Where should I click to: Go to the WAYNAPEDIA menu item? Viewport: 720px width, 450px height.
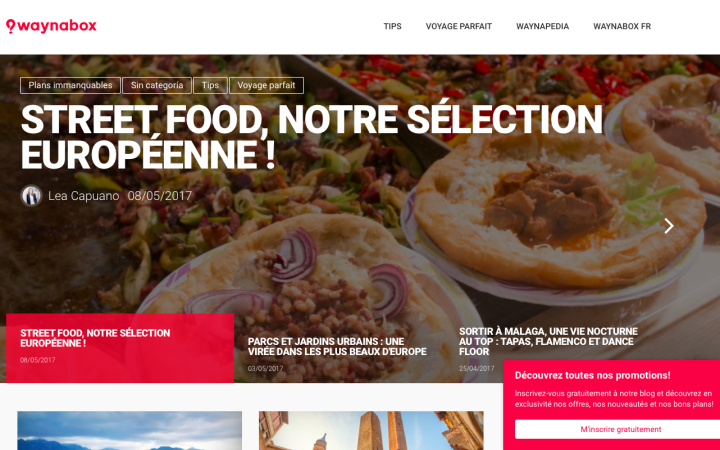tap(542, 27)
